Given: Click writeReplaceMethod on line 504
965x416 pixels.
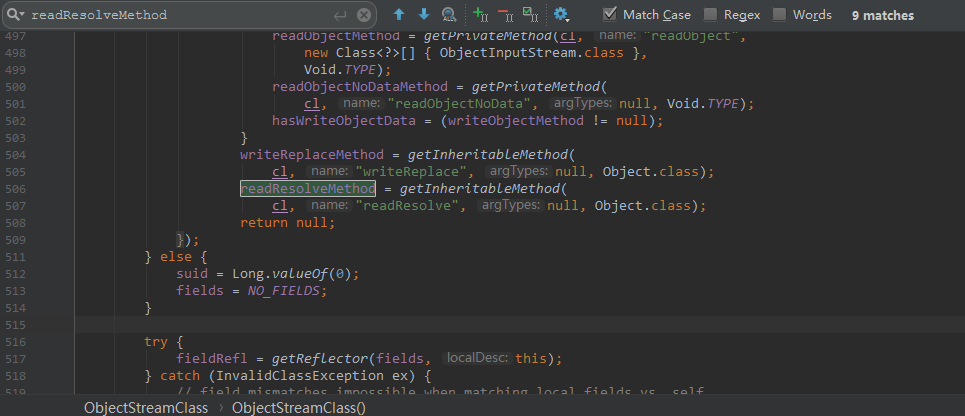Looking at the screenshot, I should pos(312,154).
